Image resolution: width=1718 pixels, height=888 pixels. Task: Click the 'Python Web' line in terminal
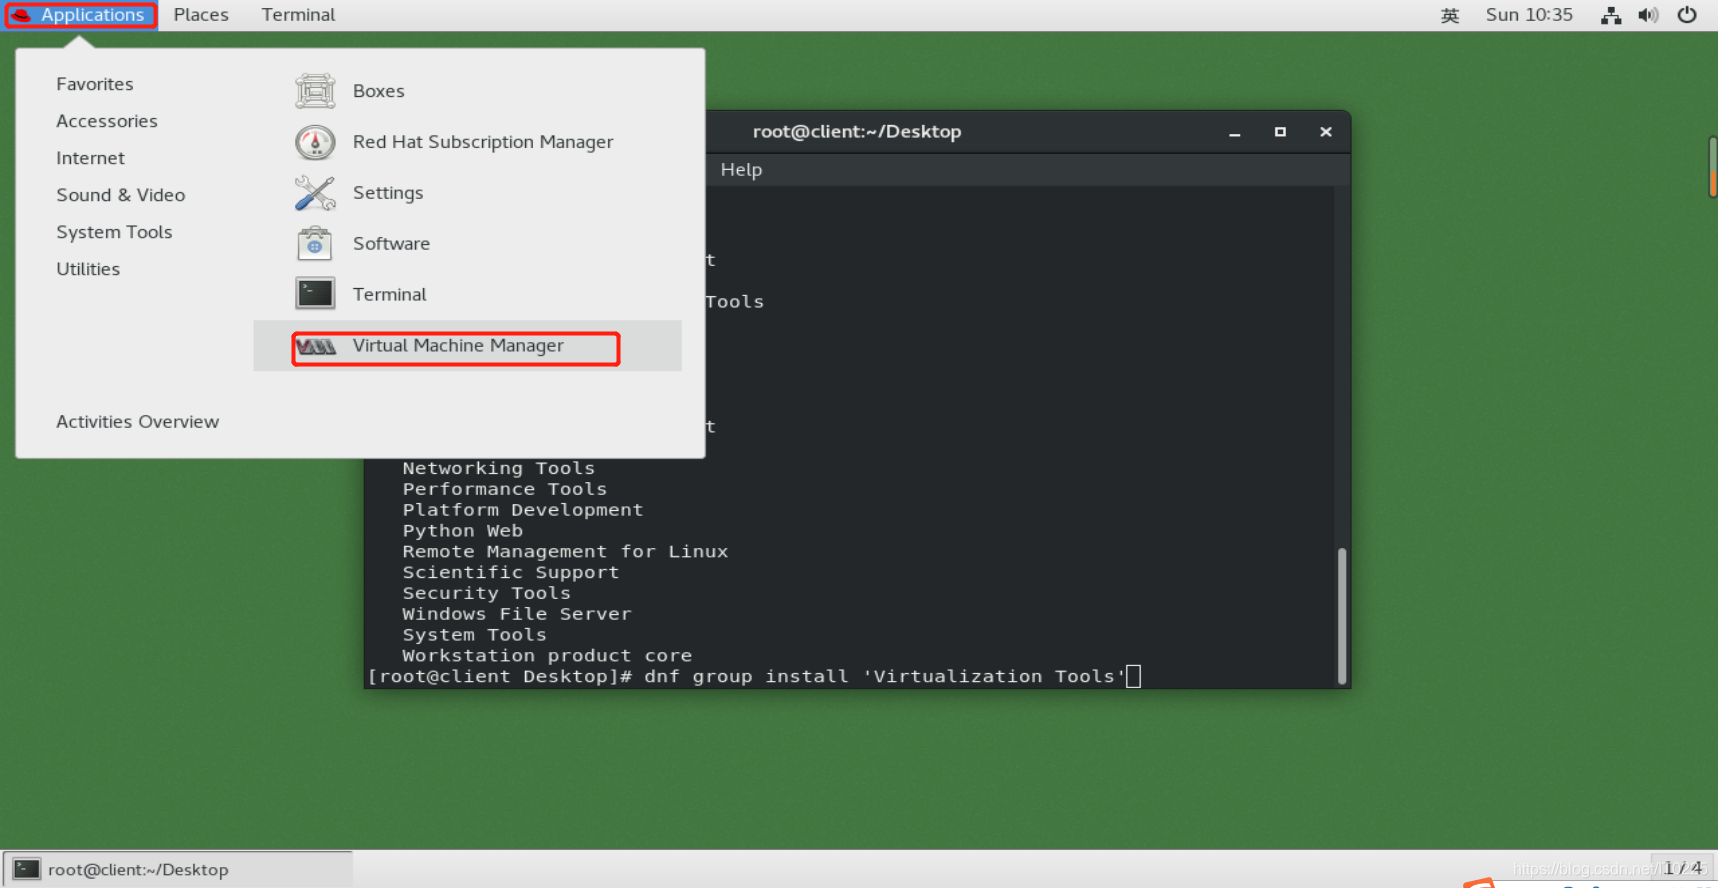pos(462,531)
